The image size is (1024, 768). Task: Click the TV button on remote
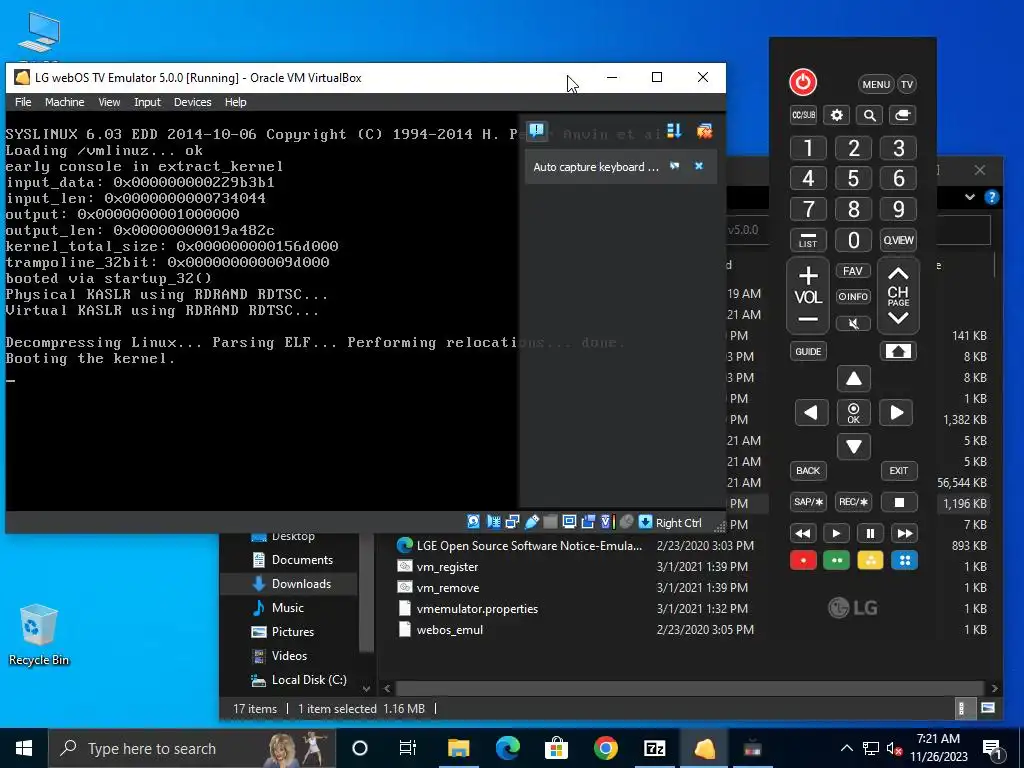click(907, 84)
